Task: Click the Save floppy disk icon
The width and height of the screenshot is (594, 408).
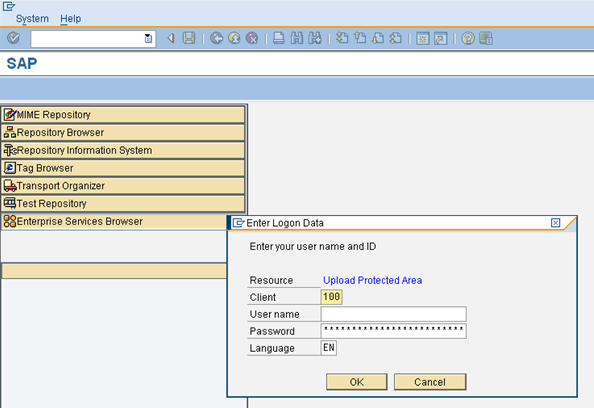Action: [x=189, y=38]
